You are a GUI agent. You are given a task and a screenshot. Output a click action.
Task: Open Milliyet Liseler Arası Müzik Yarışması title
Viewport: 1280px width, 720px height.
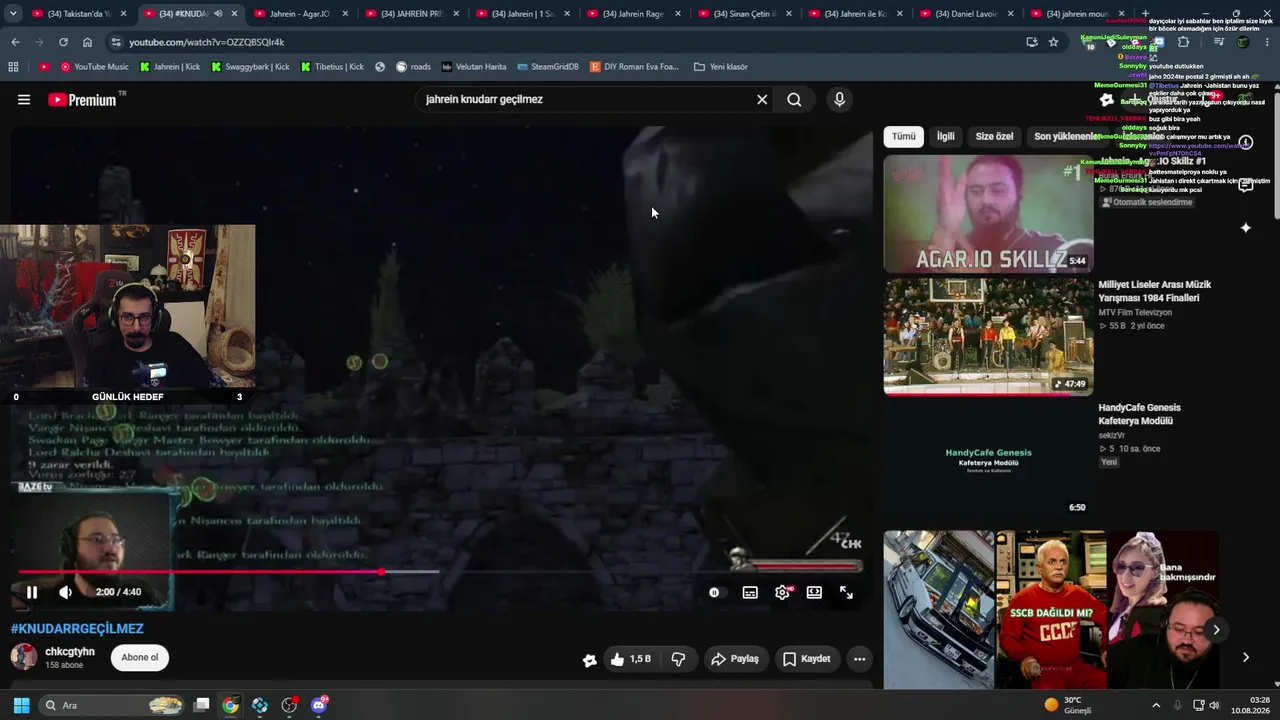1155,291
